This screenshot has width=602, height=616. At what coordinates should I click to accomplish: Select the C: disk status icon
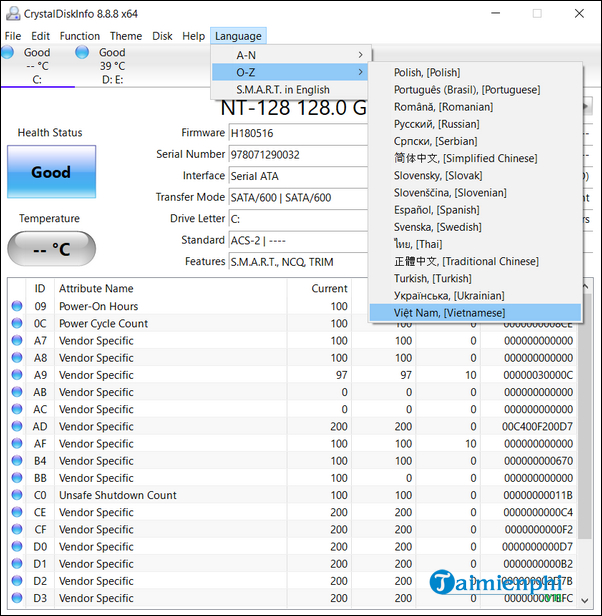(x=11, y=52)
